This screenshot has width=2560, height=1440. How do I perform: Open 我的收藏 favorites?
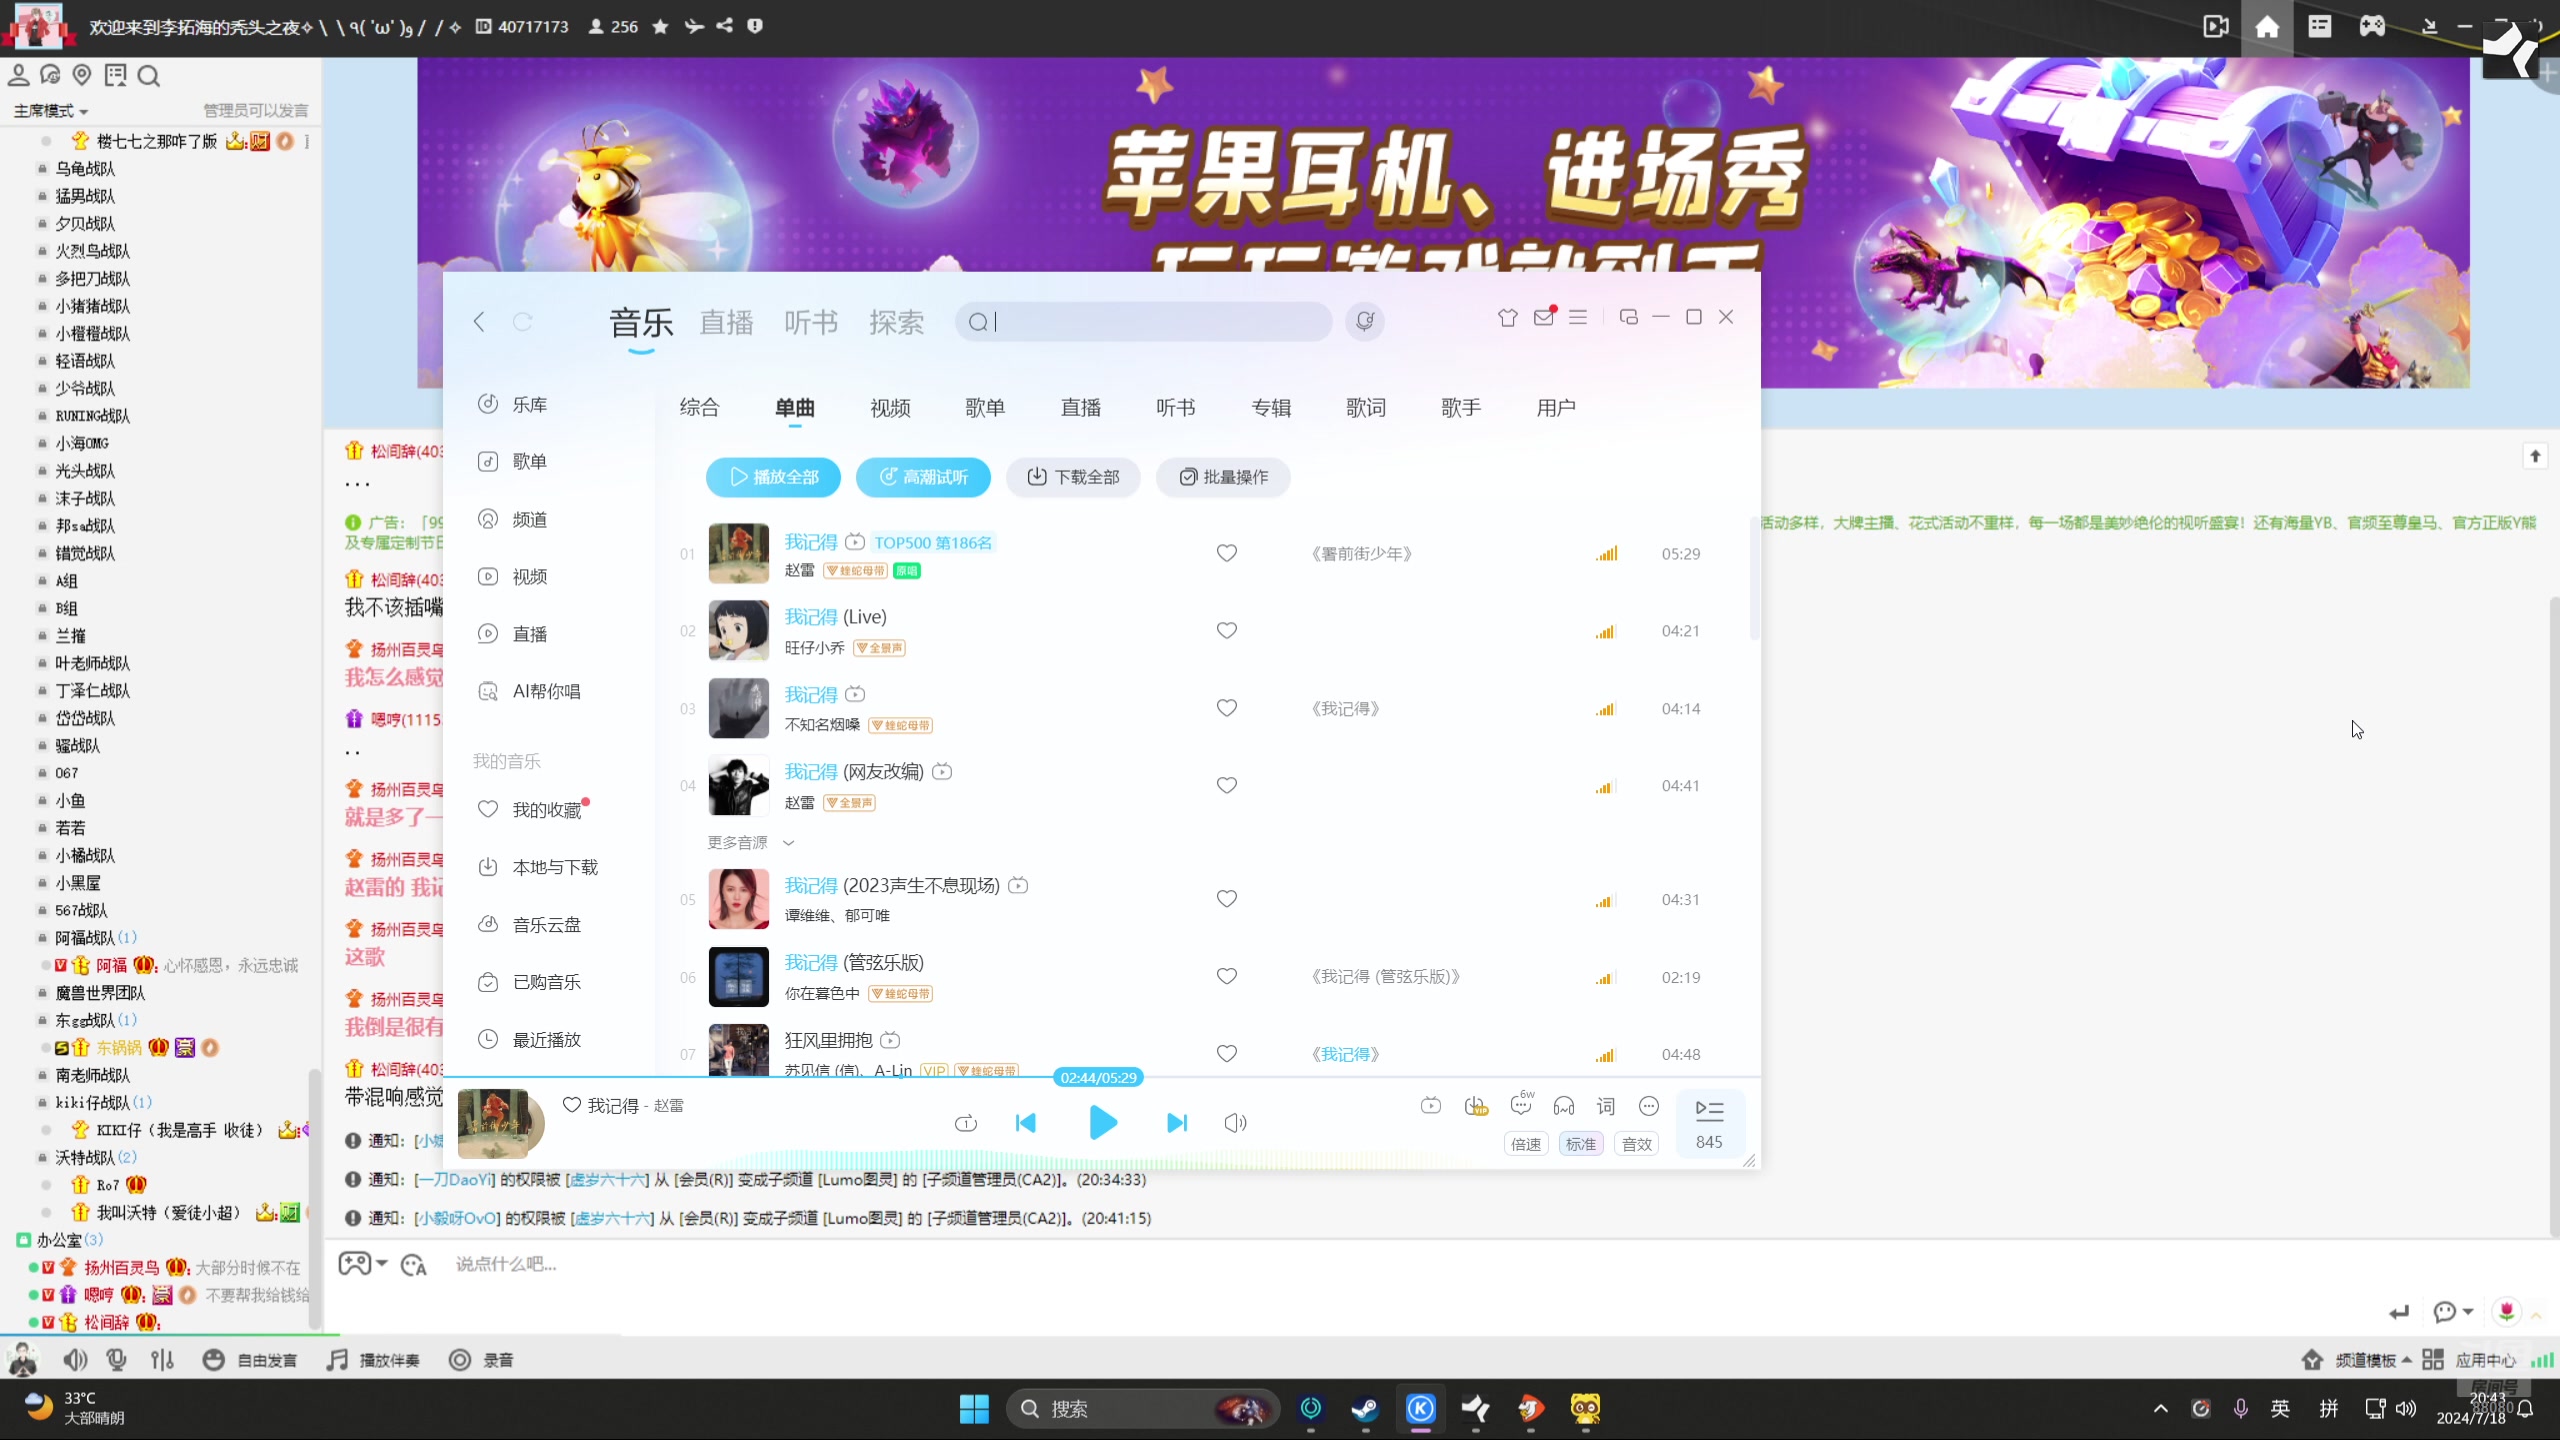(529, 809)
